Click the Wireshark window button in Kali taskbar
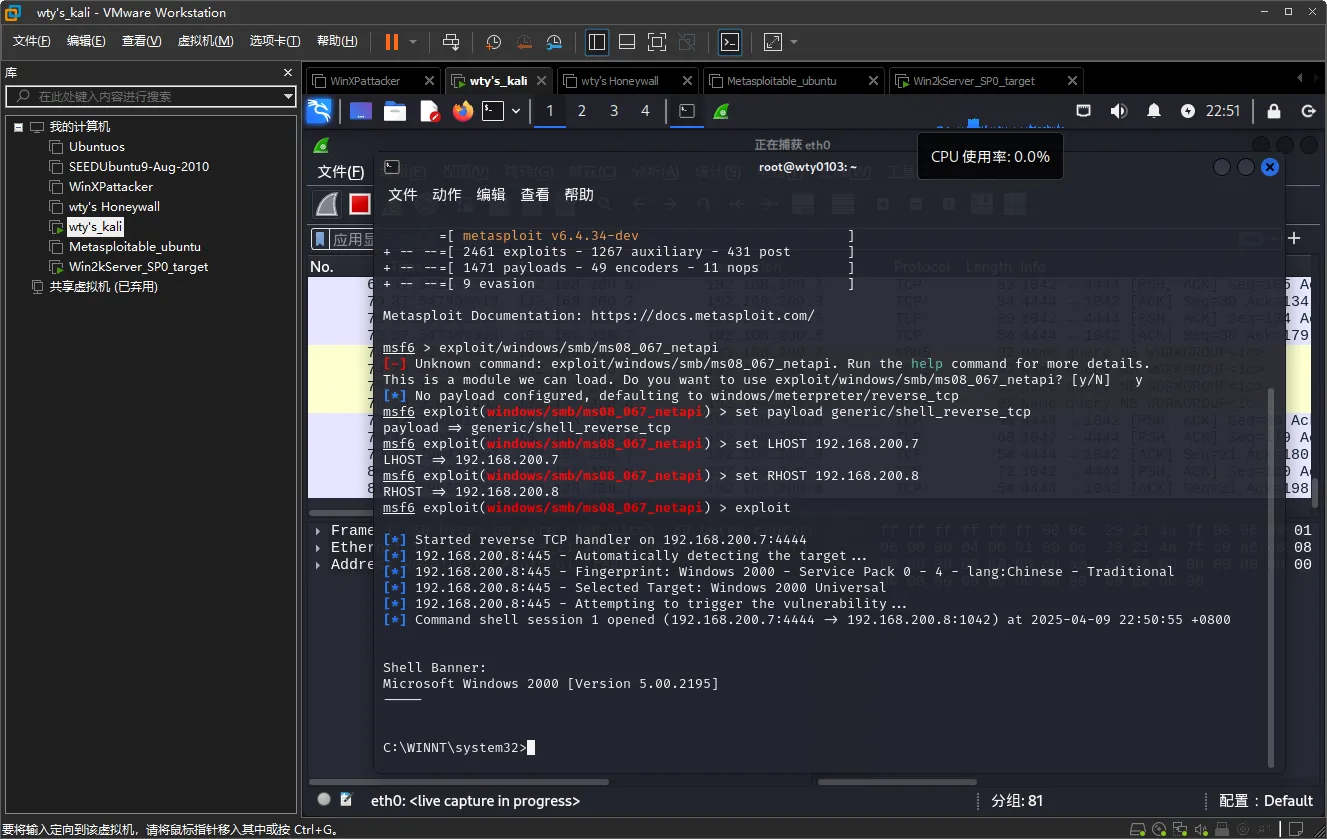Screen dimensions: 1327x839 [721, 111]
